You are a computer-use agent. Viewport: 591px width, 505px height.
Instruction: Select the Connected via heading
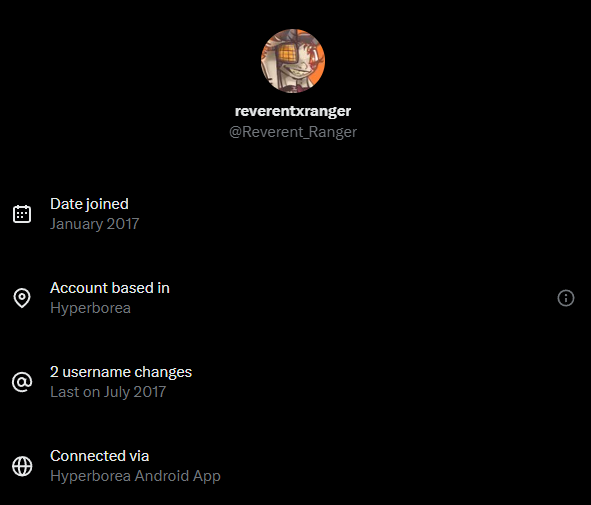coord(100,456)
